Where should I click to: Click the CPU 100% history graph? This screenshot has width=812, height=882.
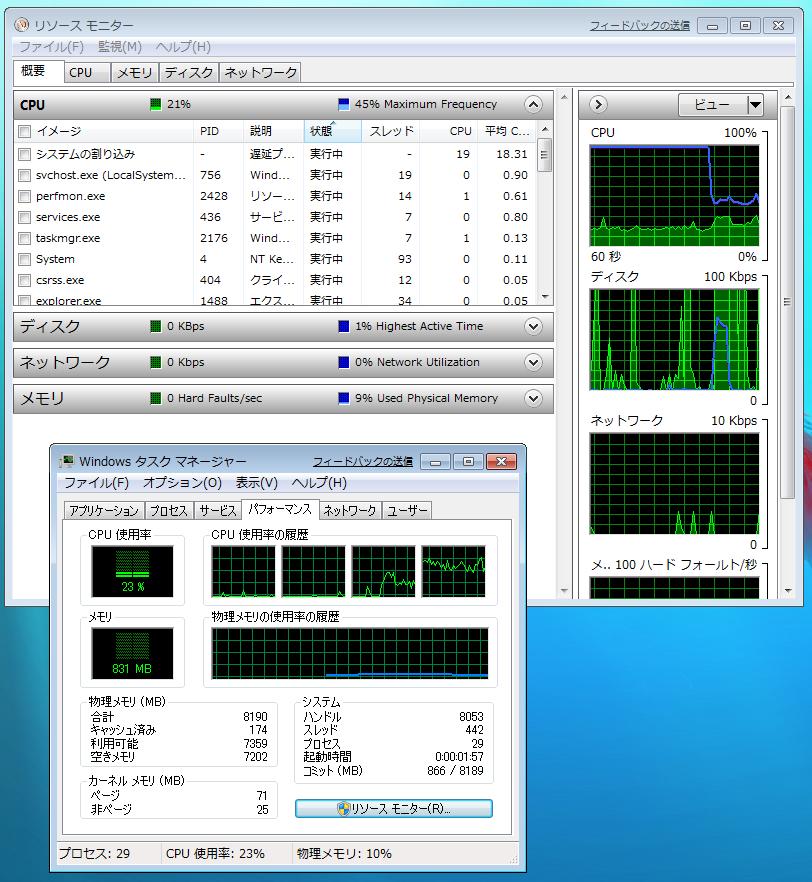(x=674, y=196)
